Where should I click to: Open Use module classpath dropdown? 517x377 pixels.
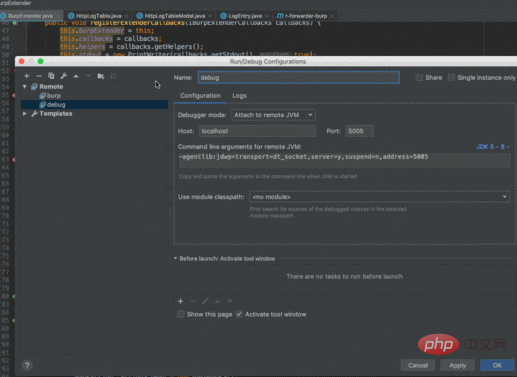[x=380, y=197]
